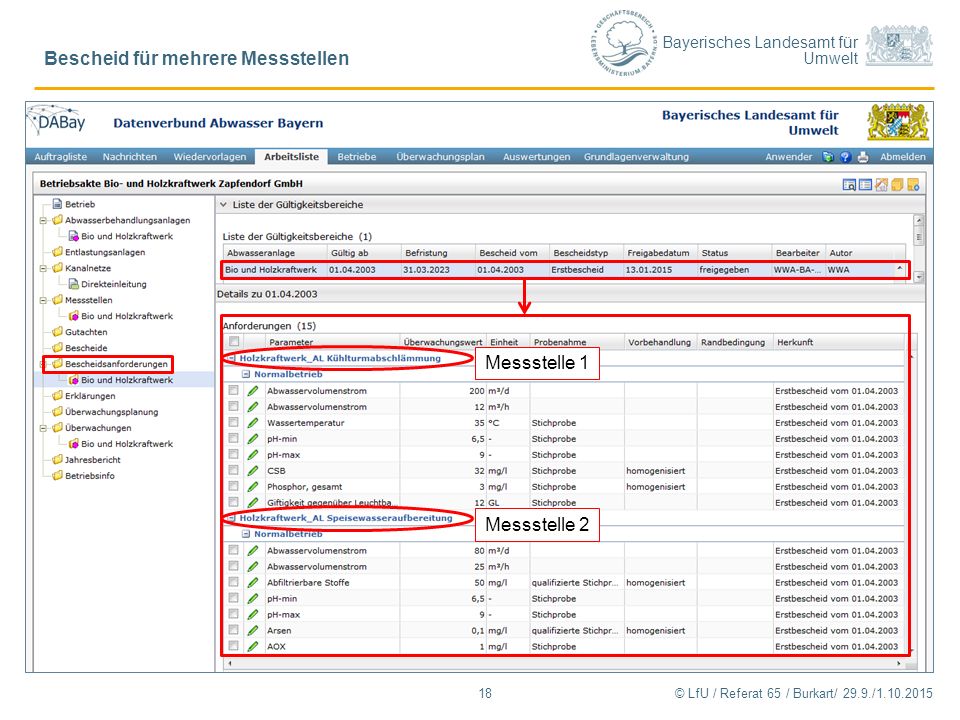Screen dimensions: 960x720
Task: Open the Anwender link
Action: coord(789,157)
